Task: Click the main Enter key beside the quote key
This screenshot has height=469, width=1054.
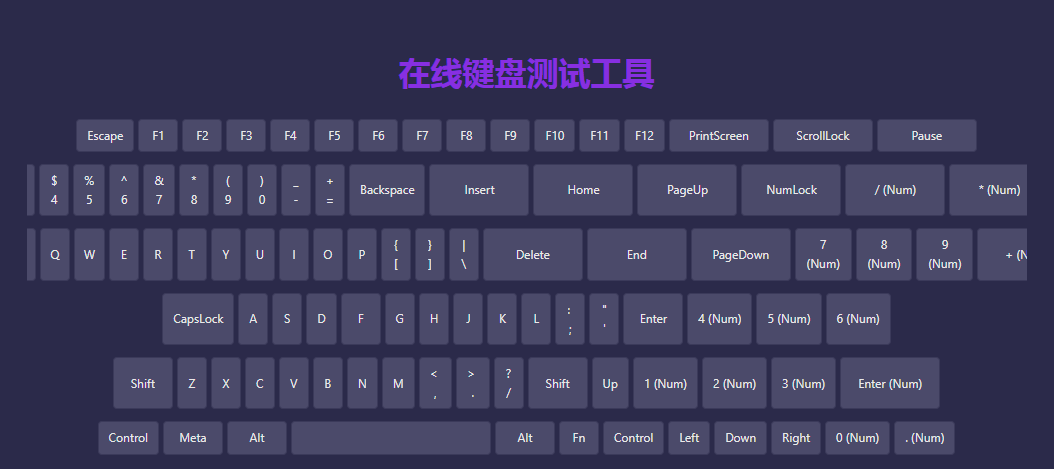Action: [x=653, y=319]
